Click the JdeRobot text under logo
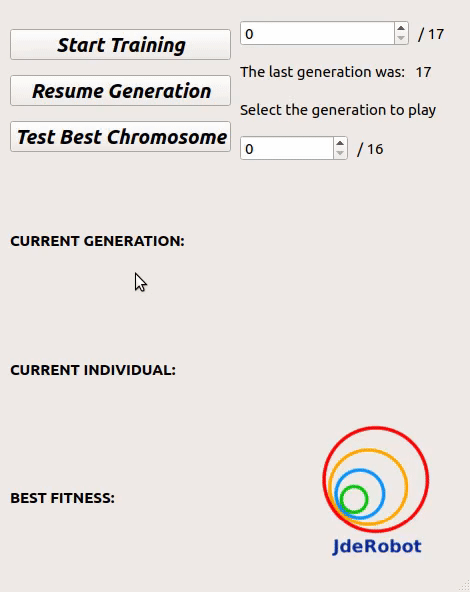470x592 pixels. point(377,546)
